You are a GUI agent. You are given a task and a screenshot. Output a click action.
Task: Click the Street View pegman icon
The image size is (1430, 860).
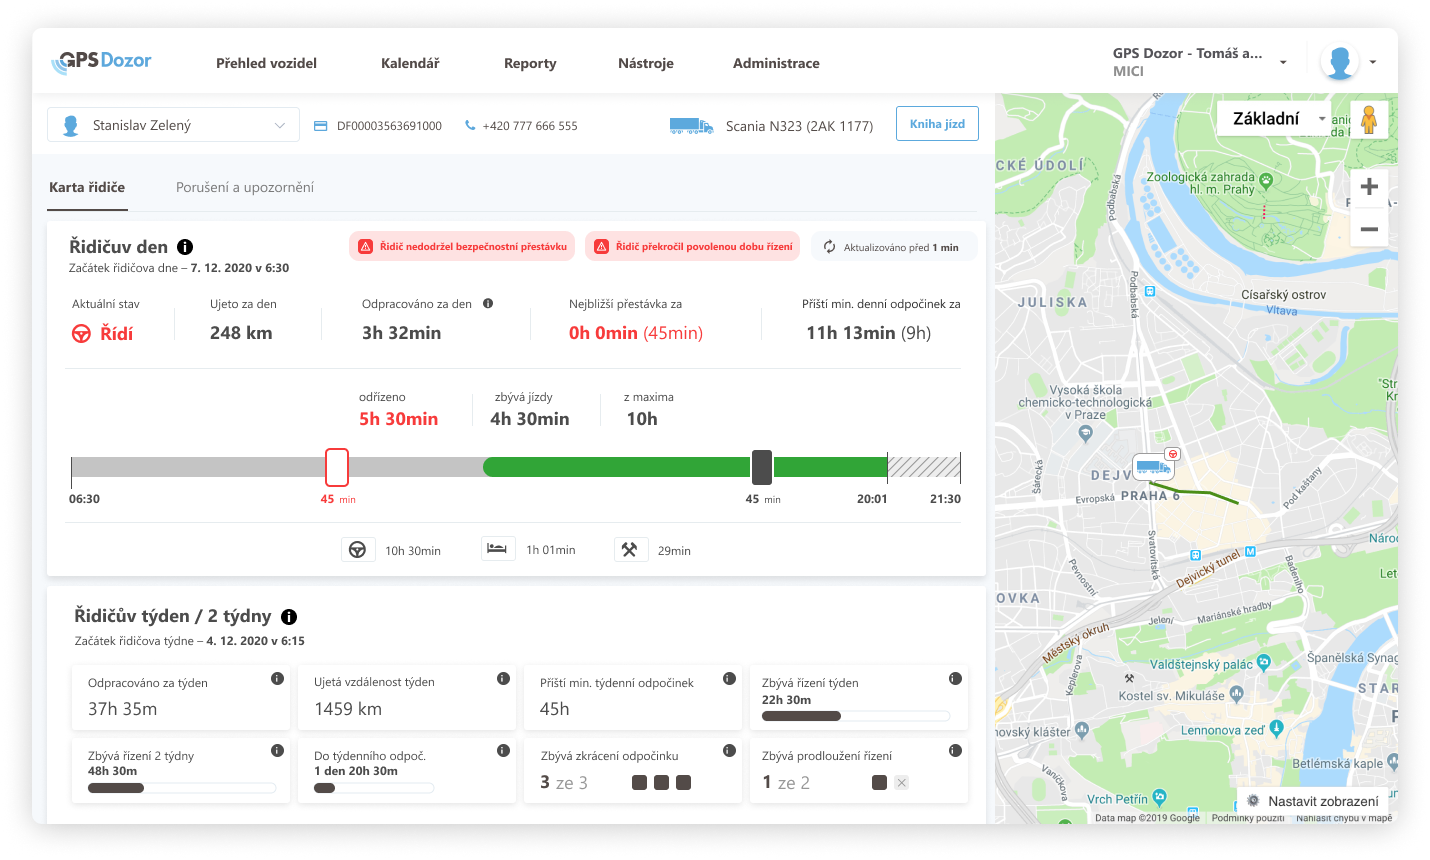click(1369, 119)
